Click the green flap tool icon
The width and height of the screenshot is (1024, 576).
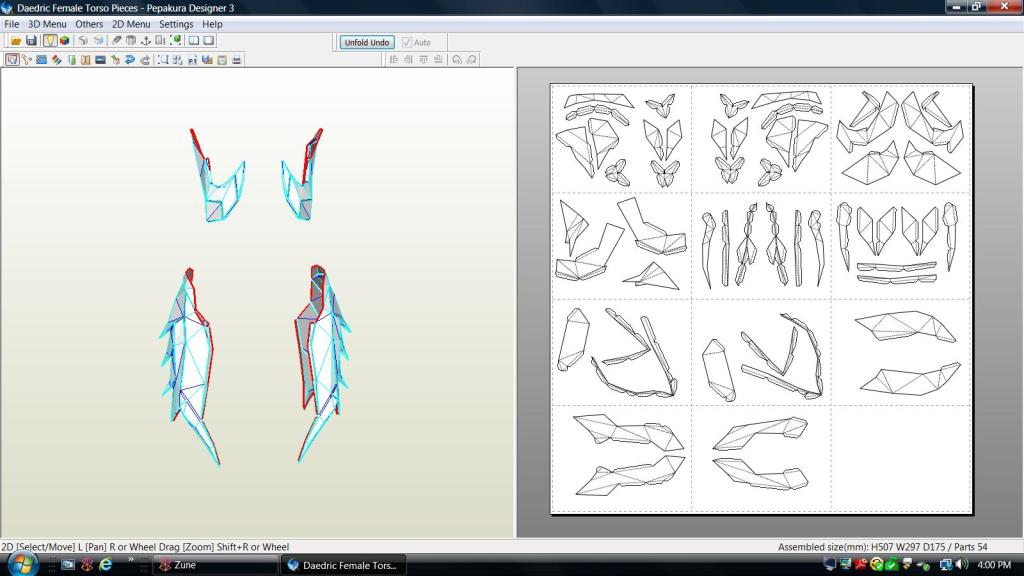71,59
